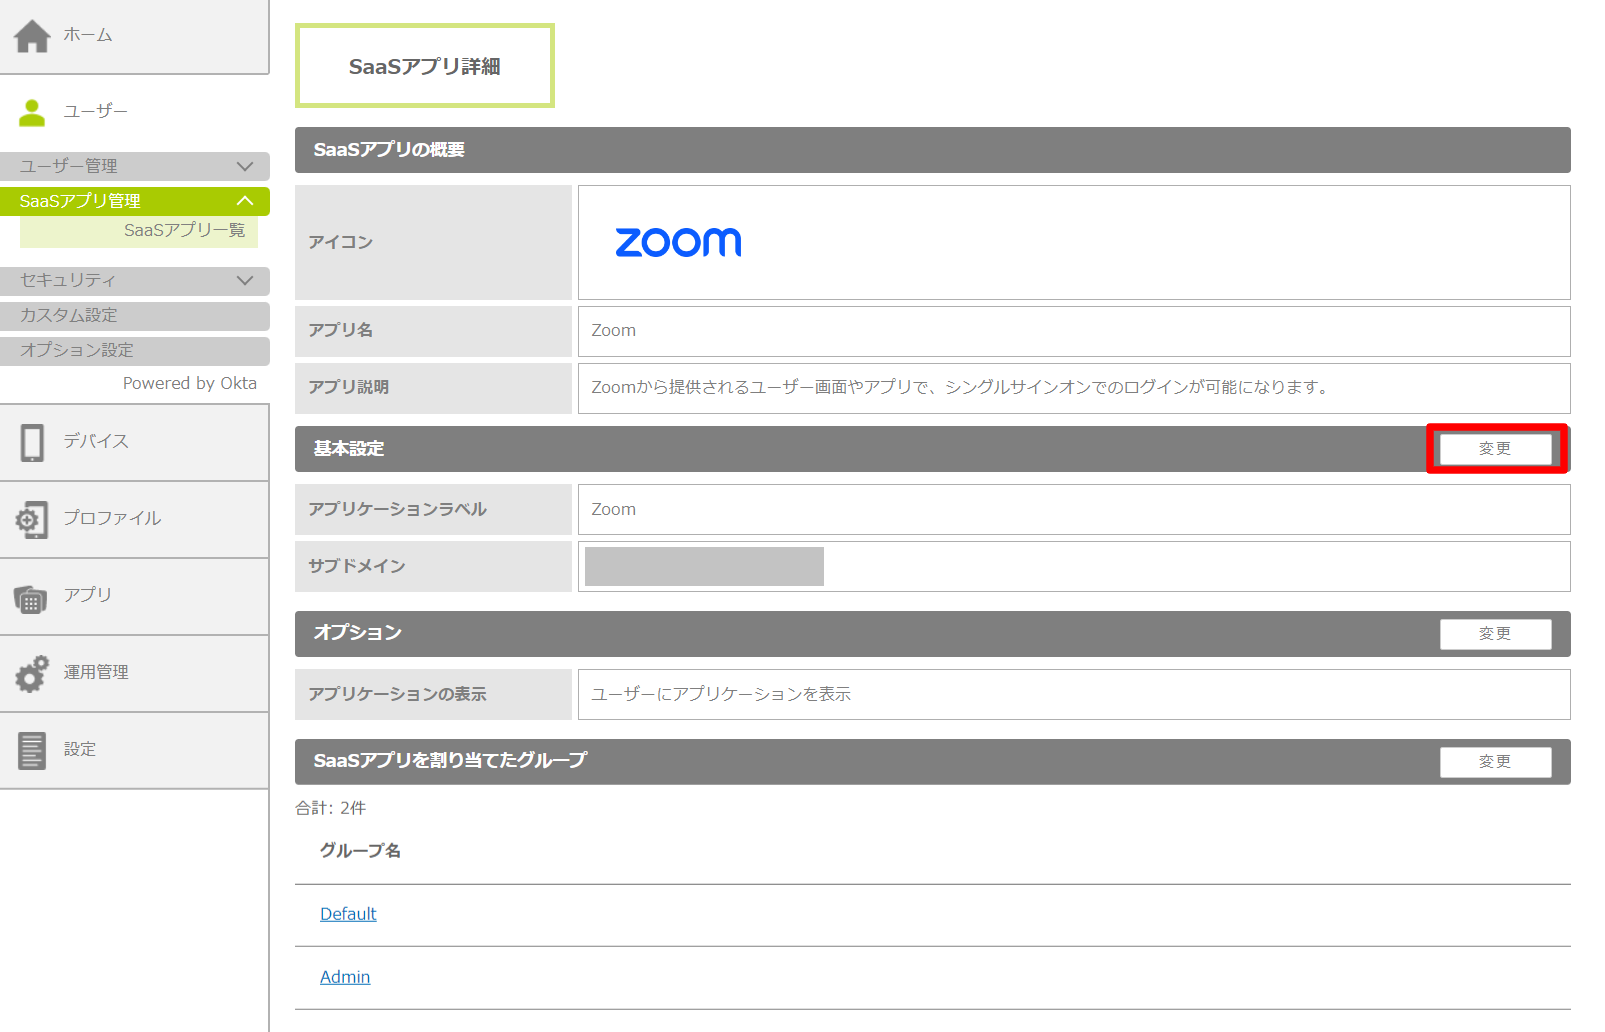The image size is (1605, 1032).
Task: Open カスタム設定 menu item
Action: coord(135,316)
